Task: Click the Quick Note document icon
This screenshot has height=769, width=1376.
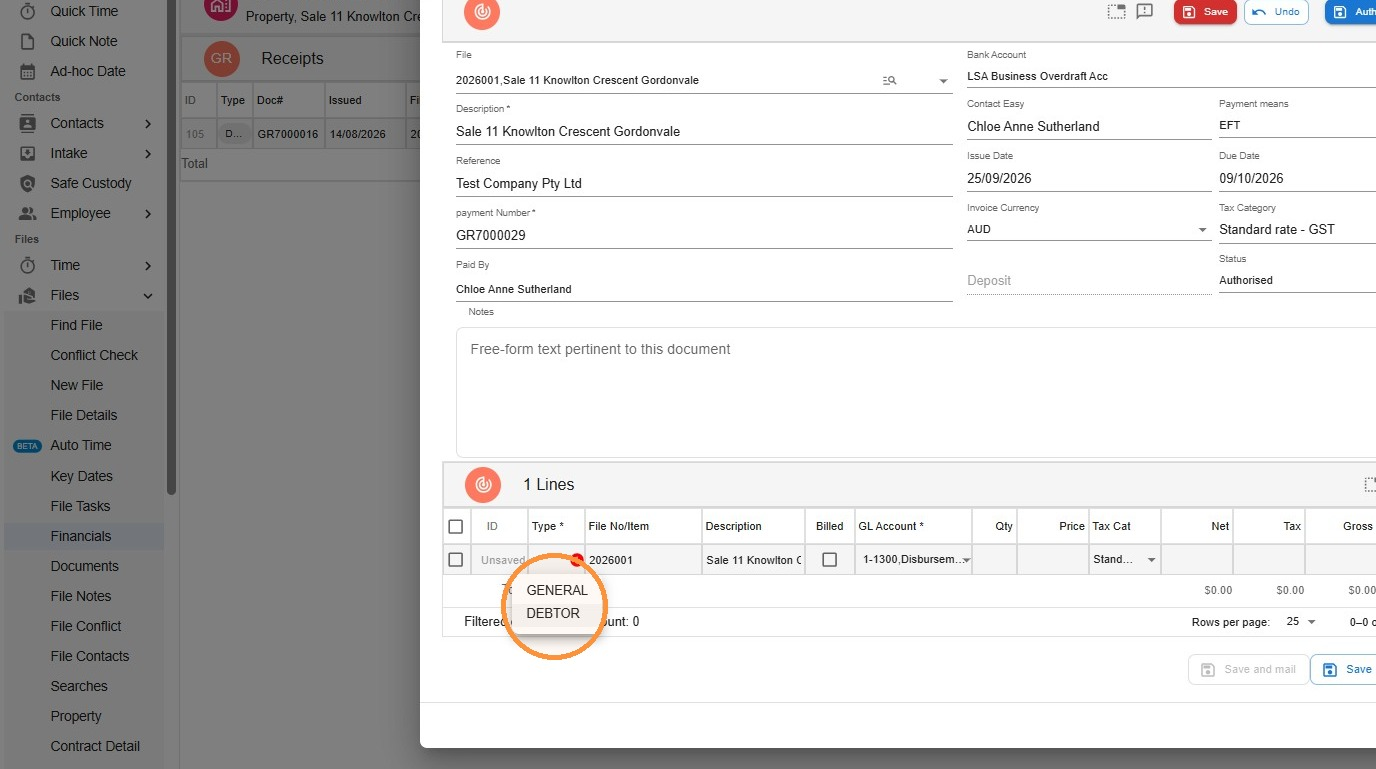Action: [x=28, y=41]
